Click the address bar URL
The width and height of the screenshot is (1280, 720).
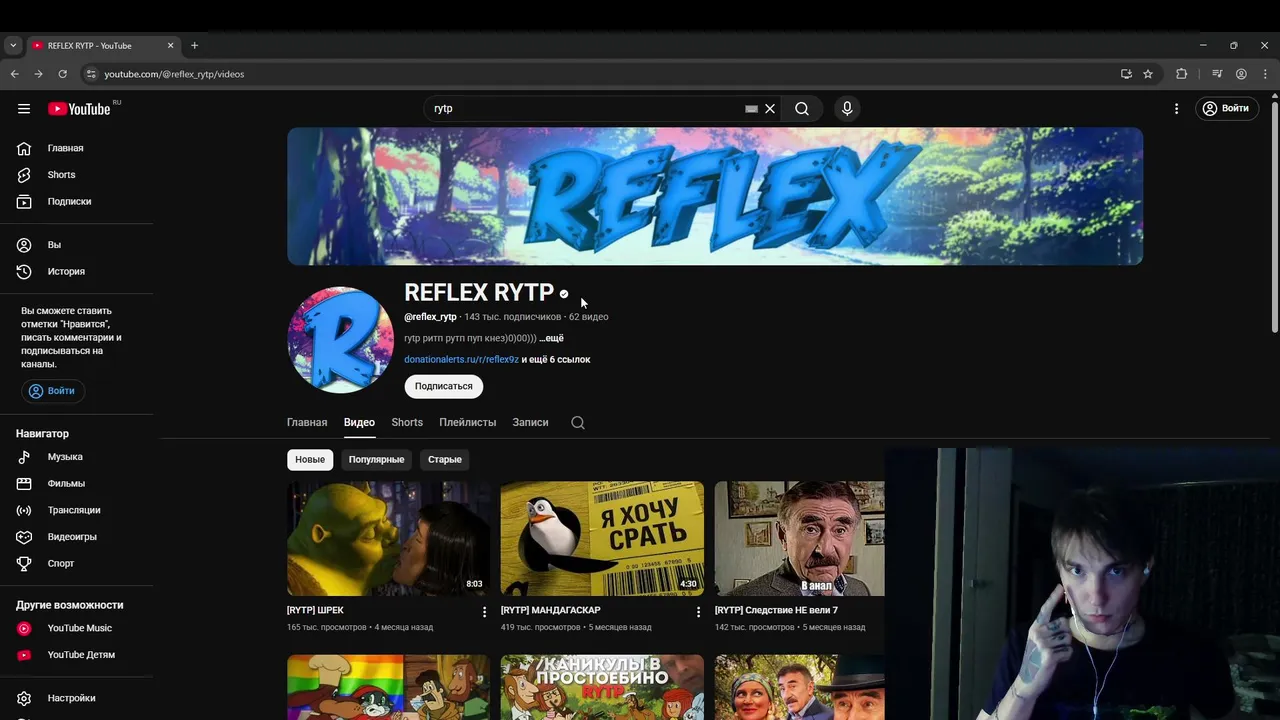(x=174, y=74)
